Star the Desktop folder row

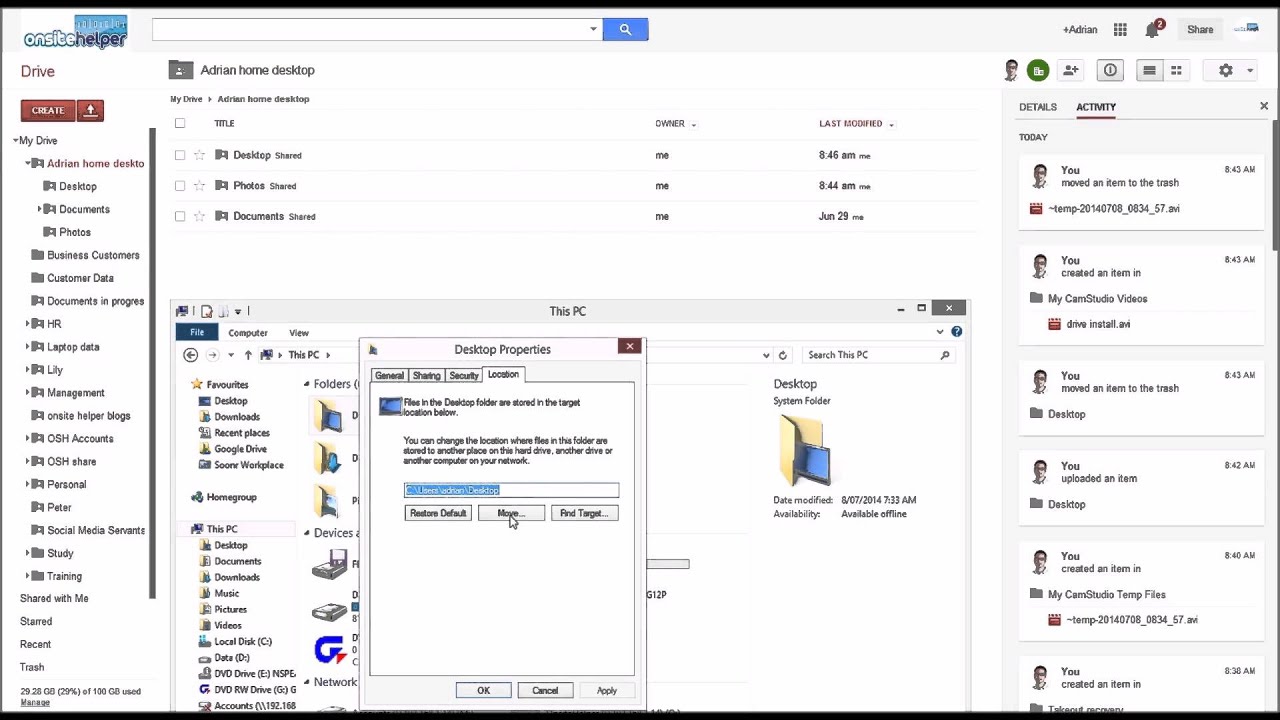(x=199, y=155)
